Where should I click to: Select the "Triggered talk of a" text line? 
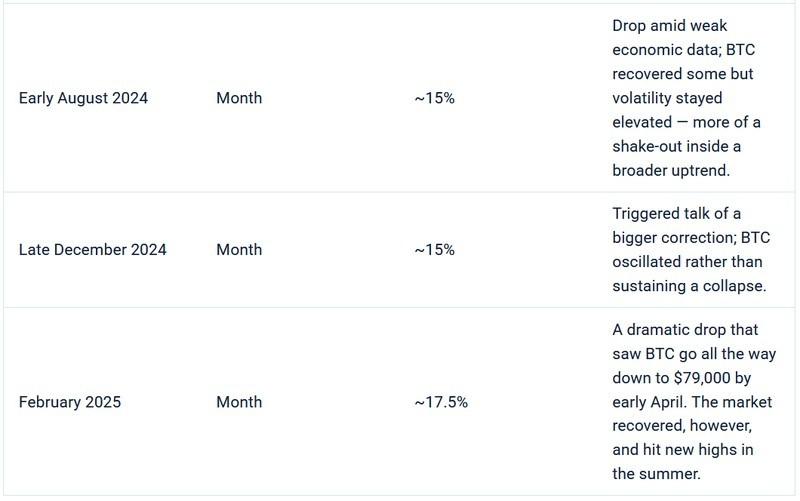click(x=676, y=214)
